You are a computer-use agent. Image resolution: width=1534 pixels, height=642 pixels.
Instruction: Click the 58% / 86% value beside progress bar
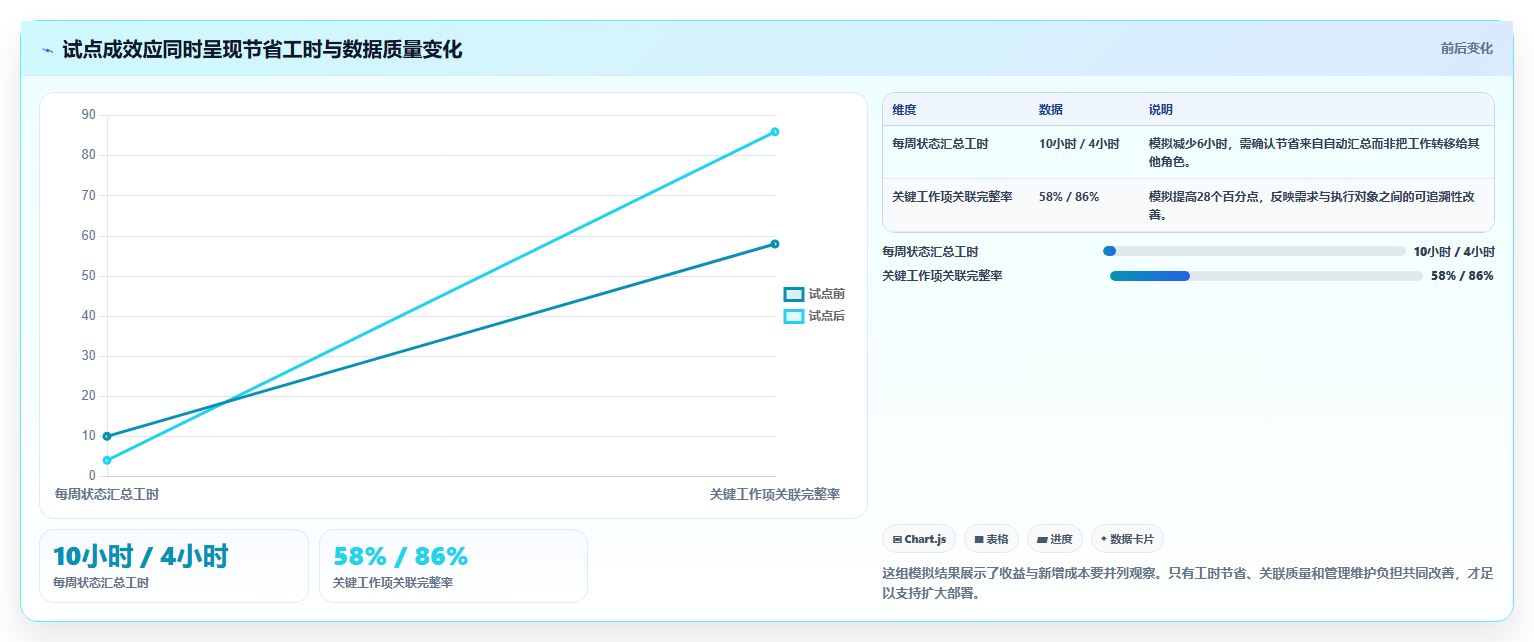(1462, 276)
